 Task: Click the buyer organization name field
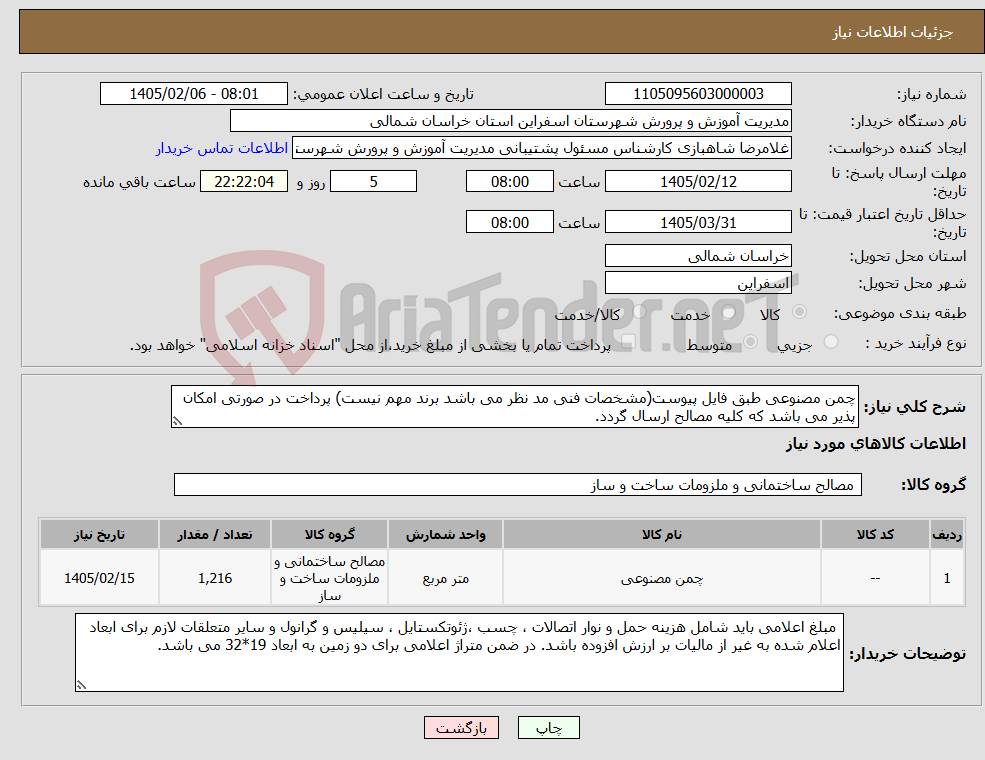pos(511,121)
